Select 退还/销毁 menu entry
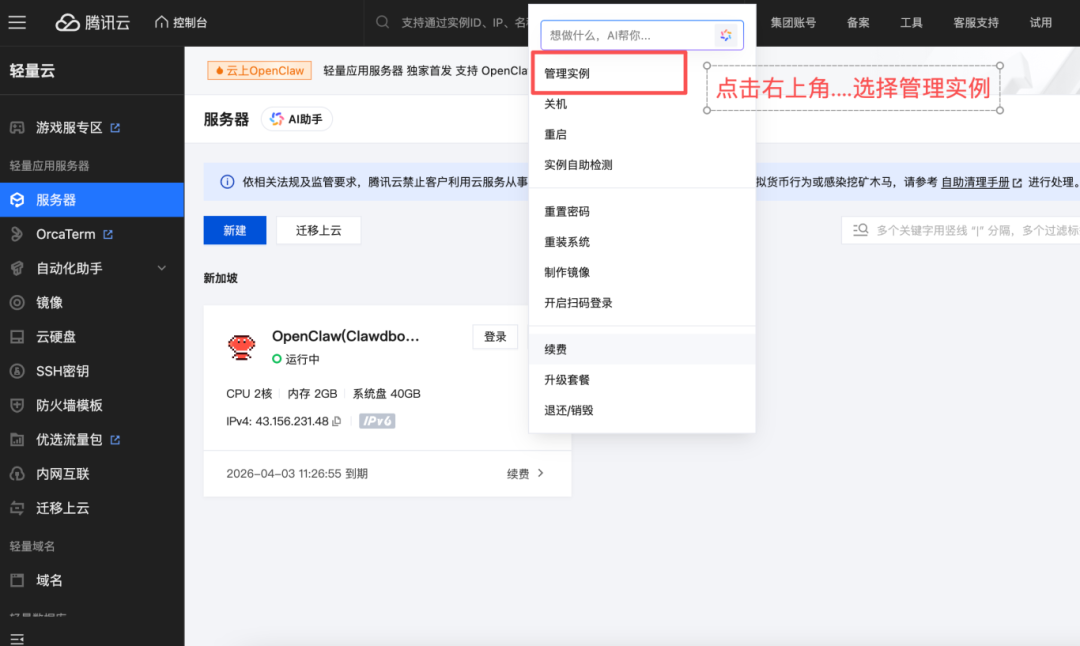Screen dimensions: 1080x646 tap(641, 410)
